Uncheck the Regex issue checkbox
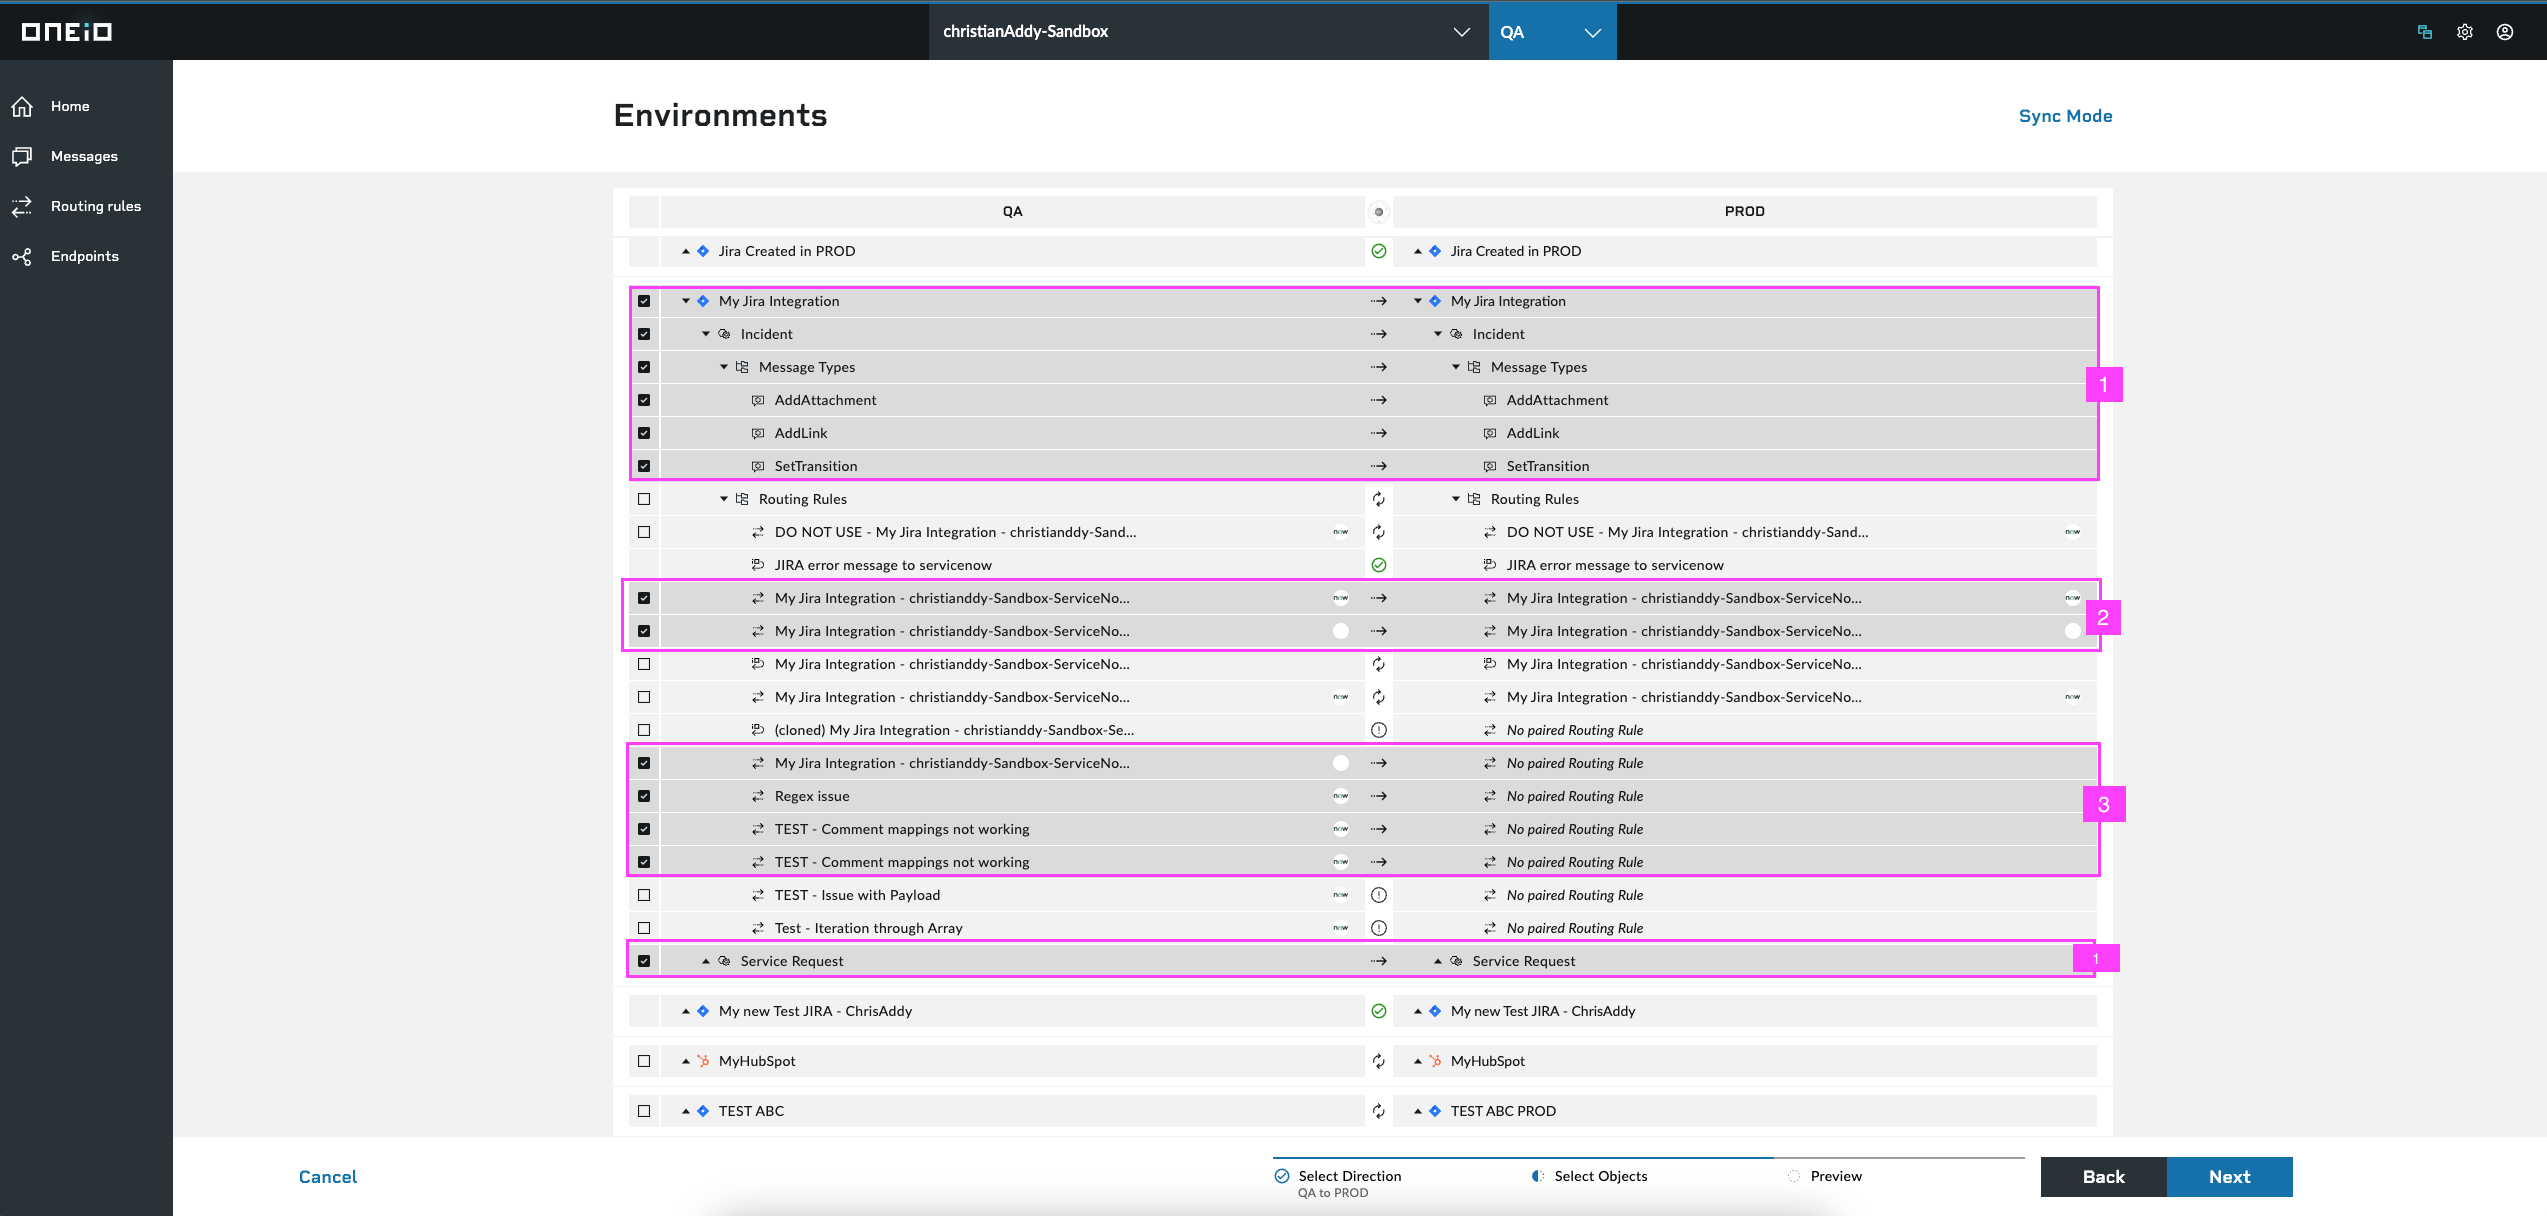This screenshot has height=1216, width=2547. (644, 796)
